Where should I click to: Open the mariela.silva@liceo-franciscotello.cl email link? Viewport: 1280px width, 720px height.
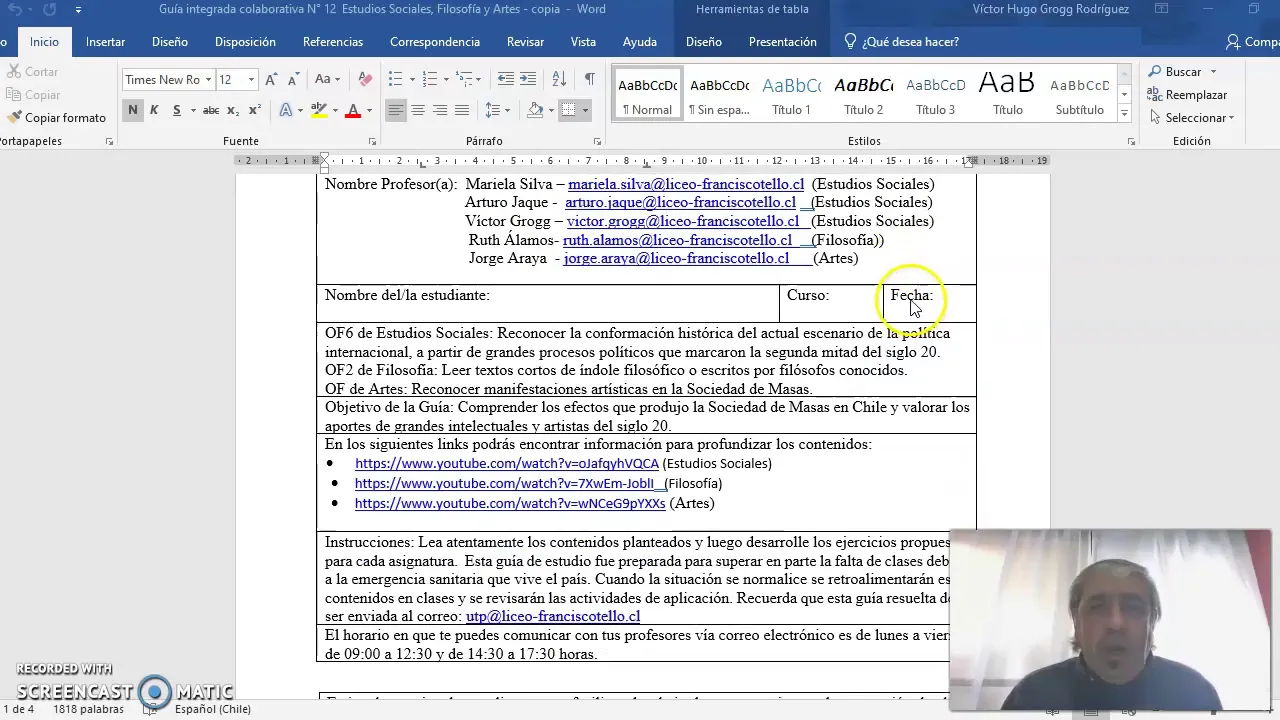point(686,184)
